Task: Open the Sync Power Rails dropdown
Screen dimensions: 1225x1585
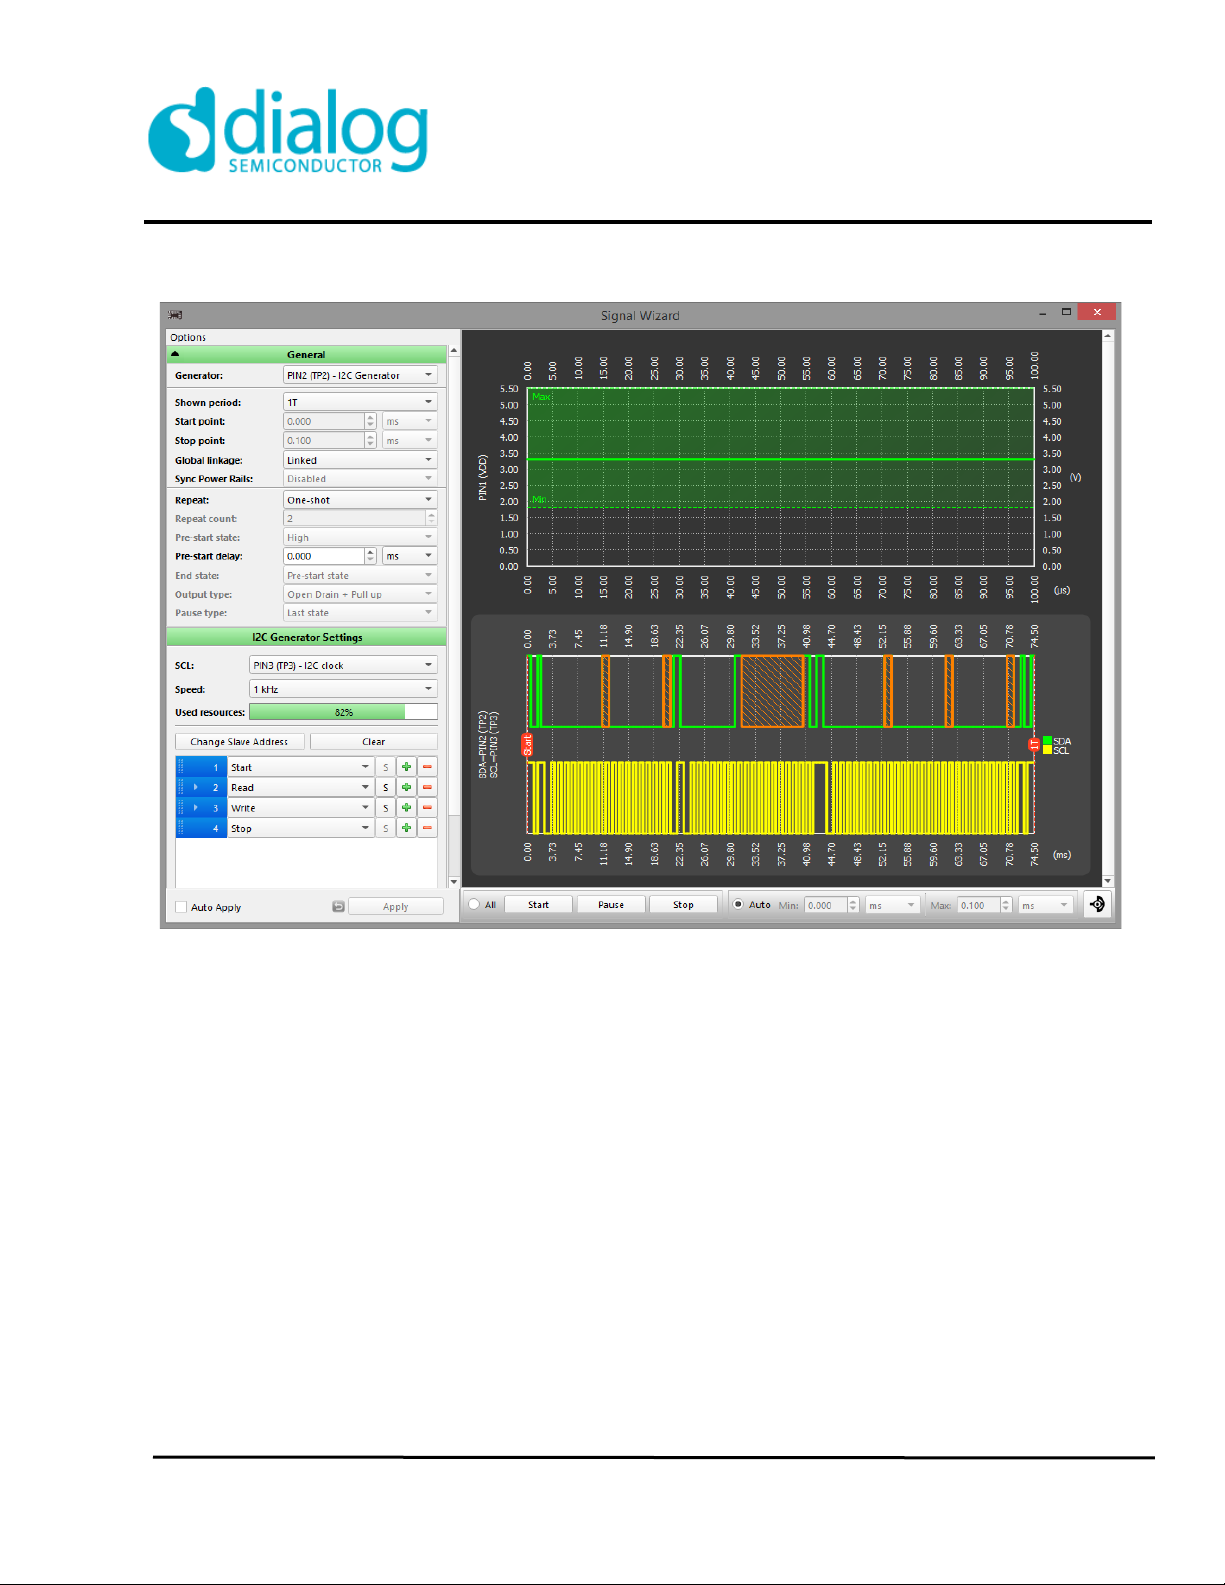Action: tap(360, 479)
